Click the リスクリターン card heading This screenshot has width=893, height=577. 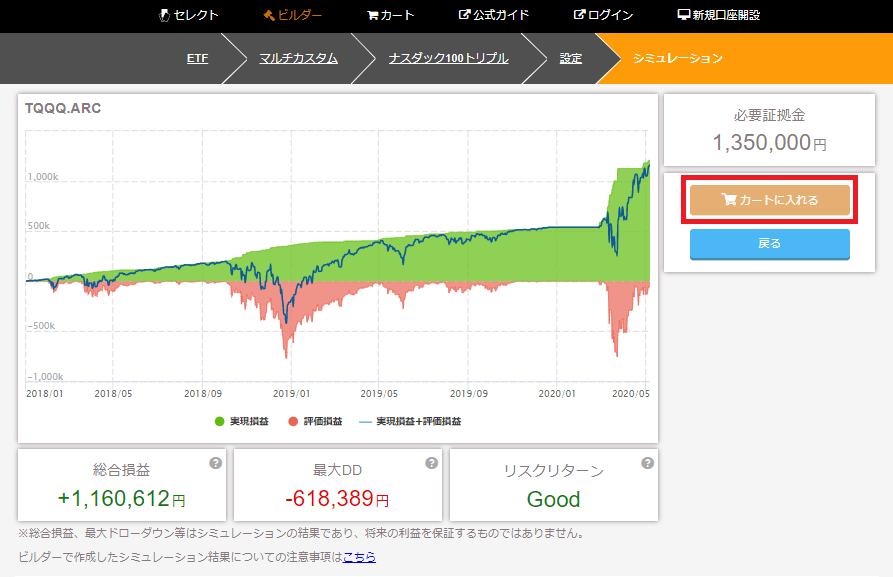tap(554, 470)
